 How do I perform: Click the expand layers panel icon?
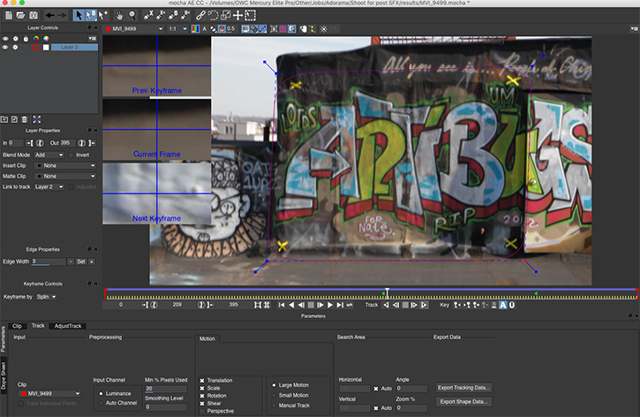pos(37,120)
